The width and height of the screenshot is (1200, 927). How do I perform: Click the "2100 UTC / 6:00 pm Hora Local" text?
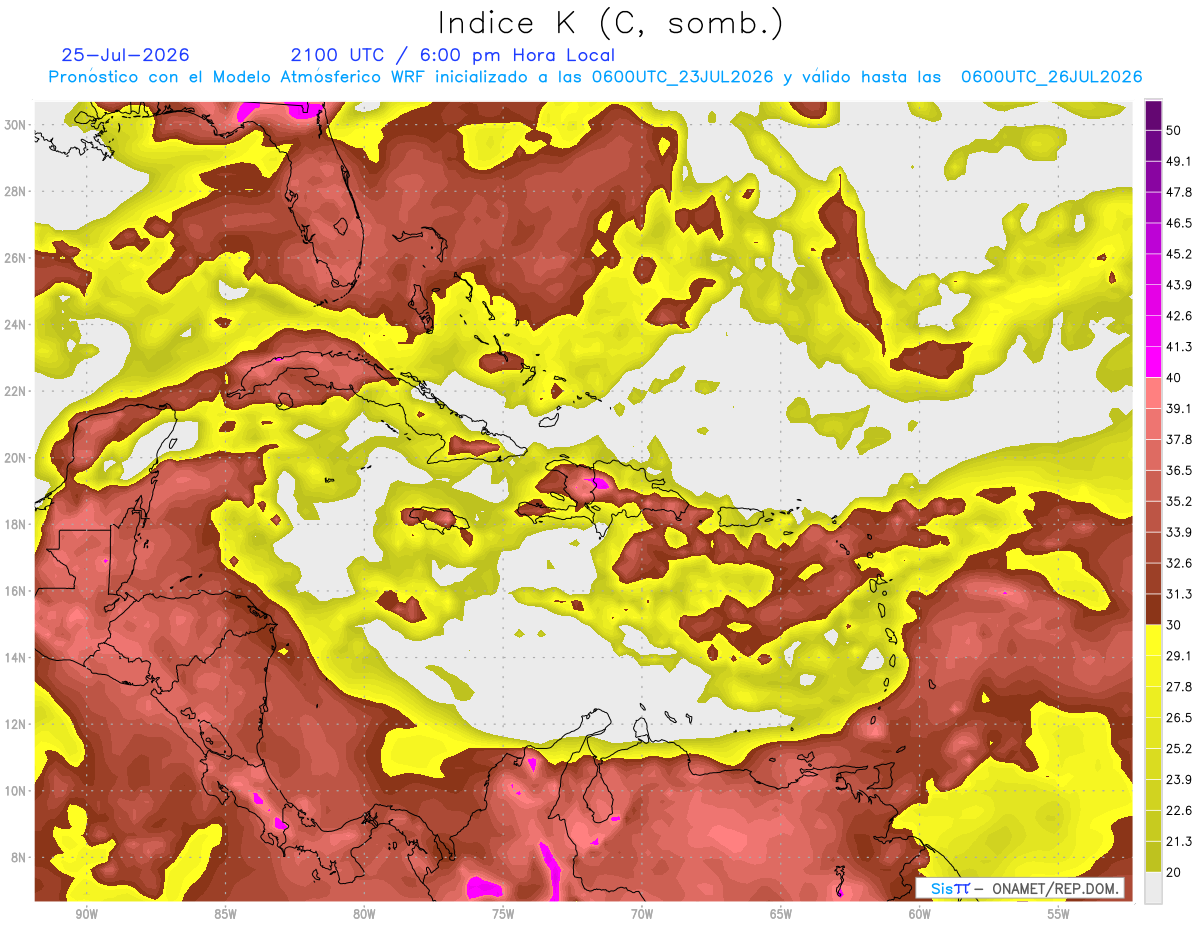(452, 55)
